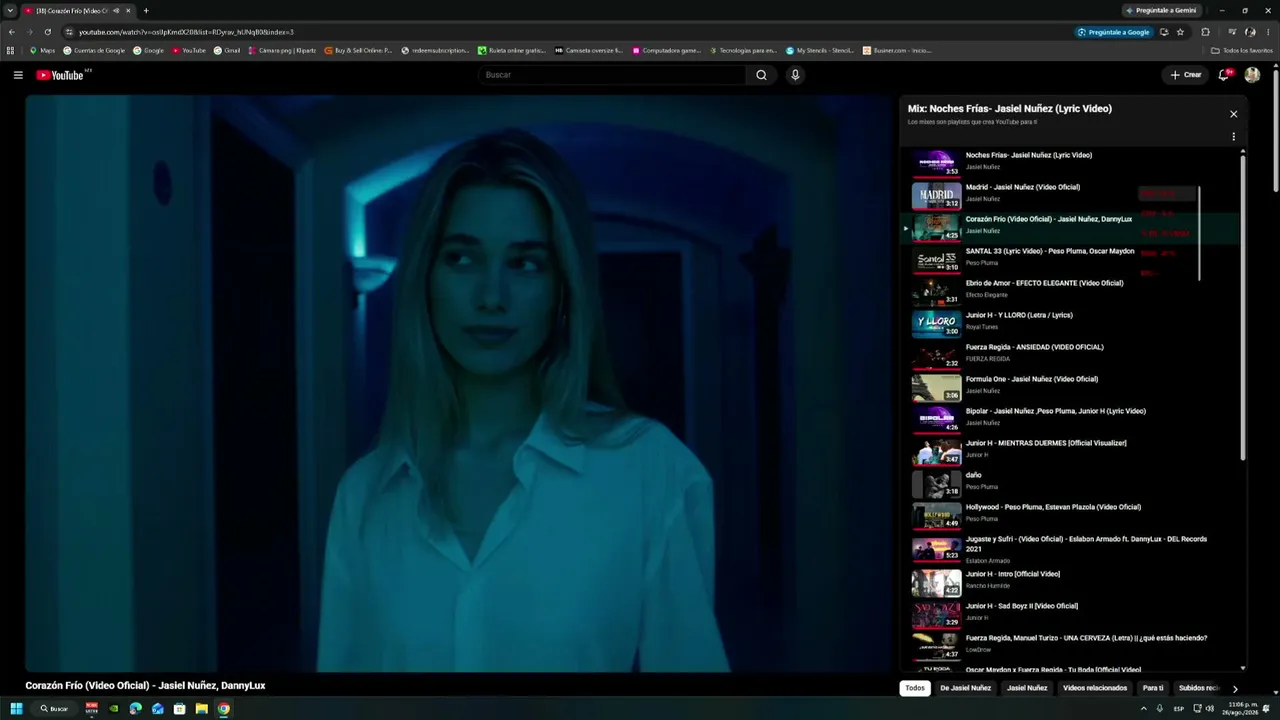Select the 'Videos relacionados' chip
Viewport: 1280px width, 720px height.
point(1095,688)
